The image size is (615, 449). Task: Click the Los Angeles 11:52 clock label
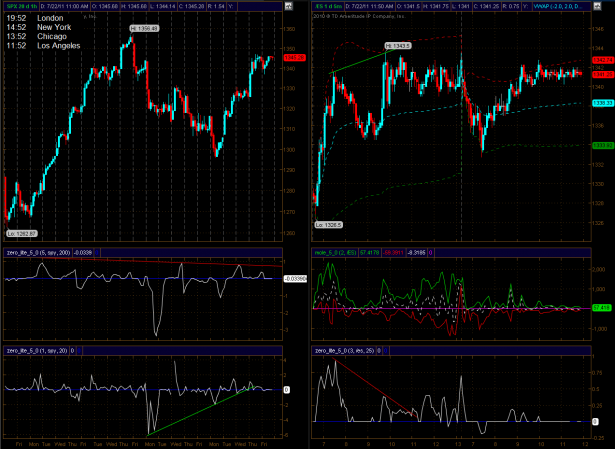point(43,46)
